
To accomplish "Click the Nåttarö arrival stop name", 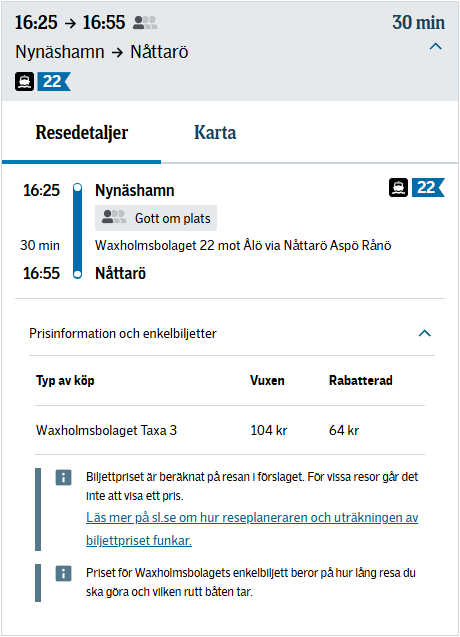I will (120, 273).
